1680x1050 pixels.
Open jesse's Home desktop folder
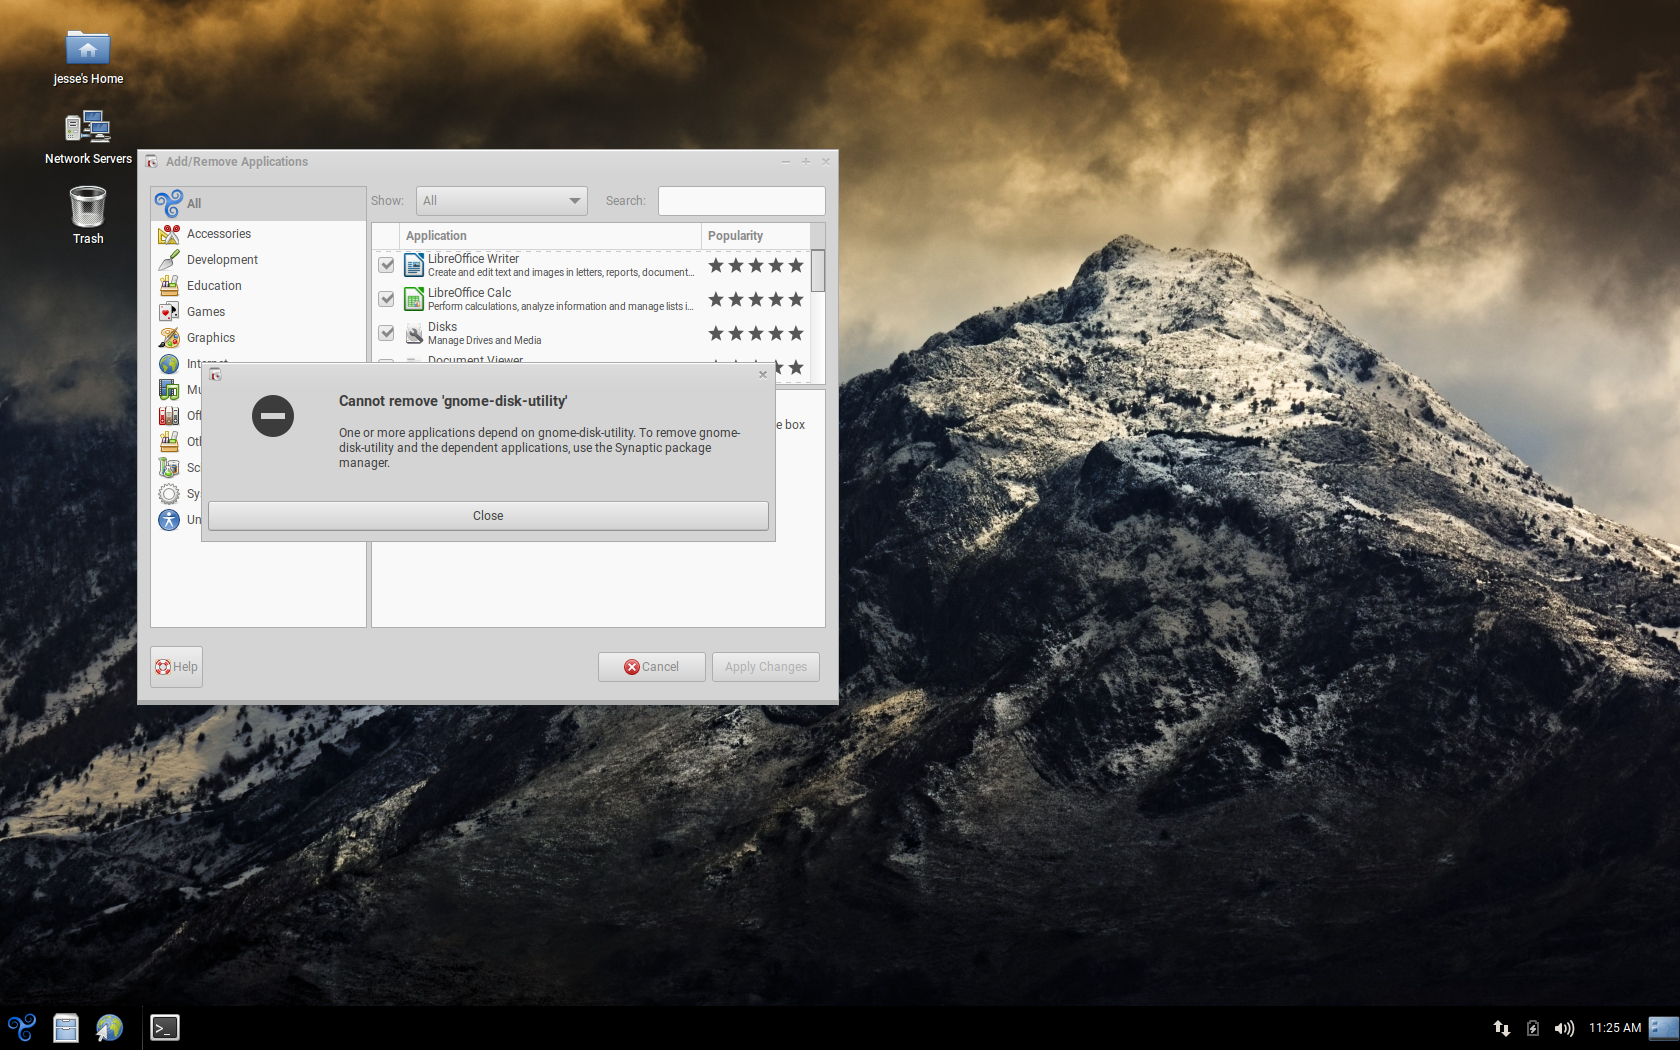[88, 57]
